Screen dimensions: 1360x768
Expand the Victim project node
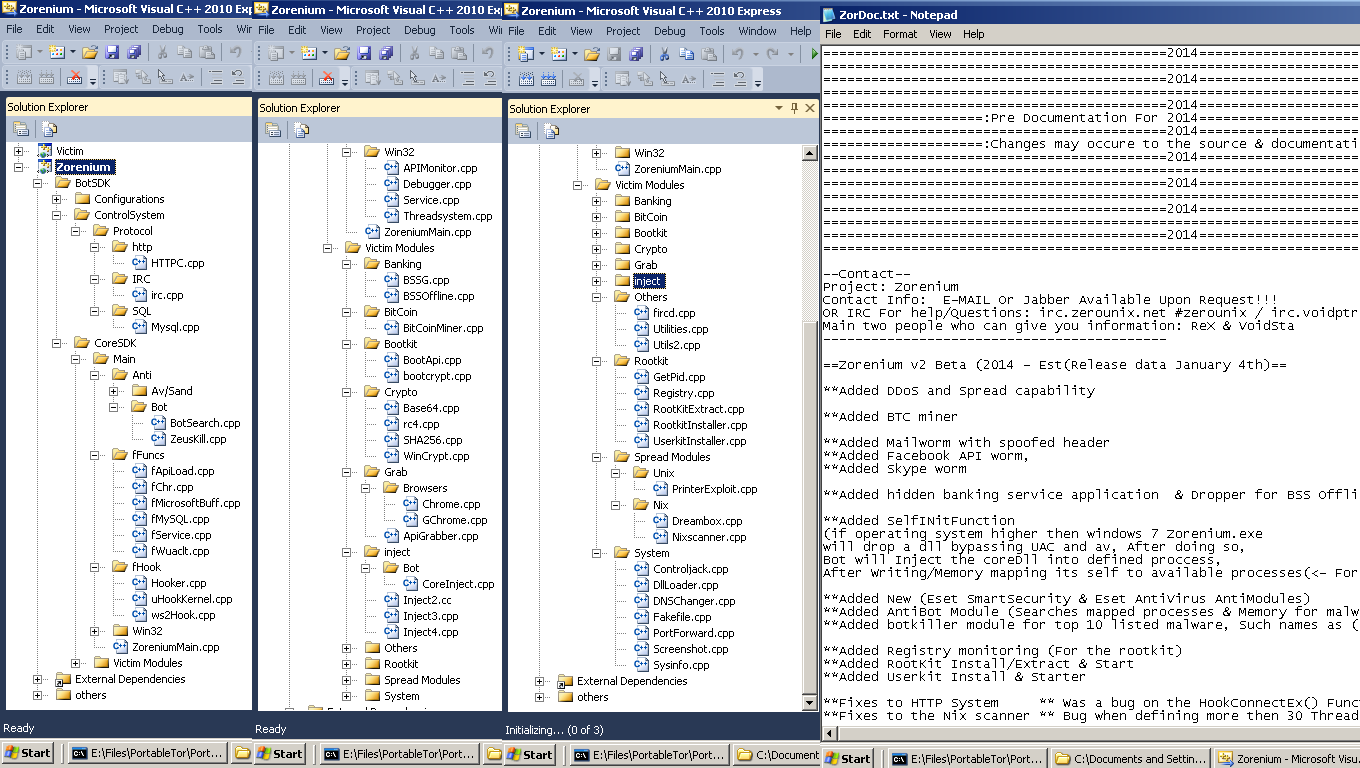(19, 151)
